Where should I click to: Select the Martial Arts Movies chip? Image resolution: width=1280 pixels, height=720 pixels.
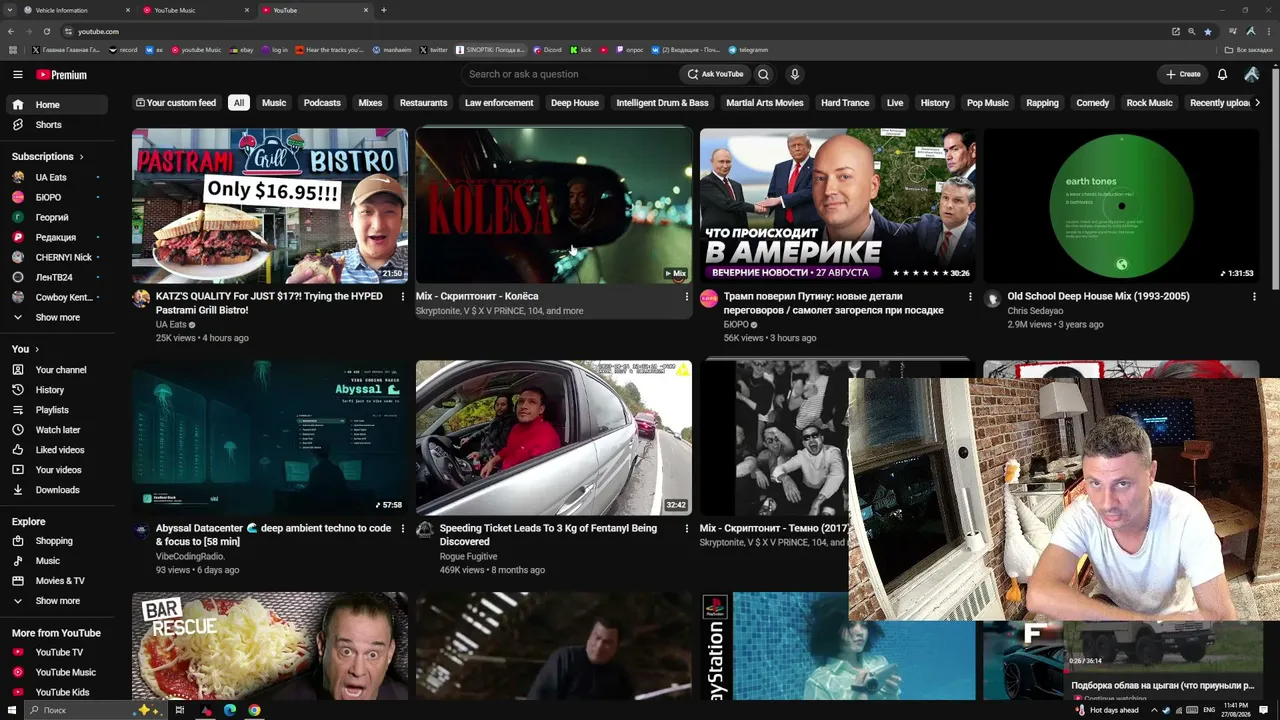point(765,103)
